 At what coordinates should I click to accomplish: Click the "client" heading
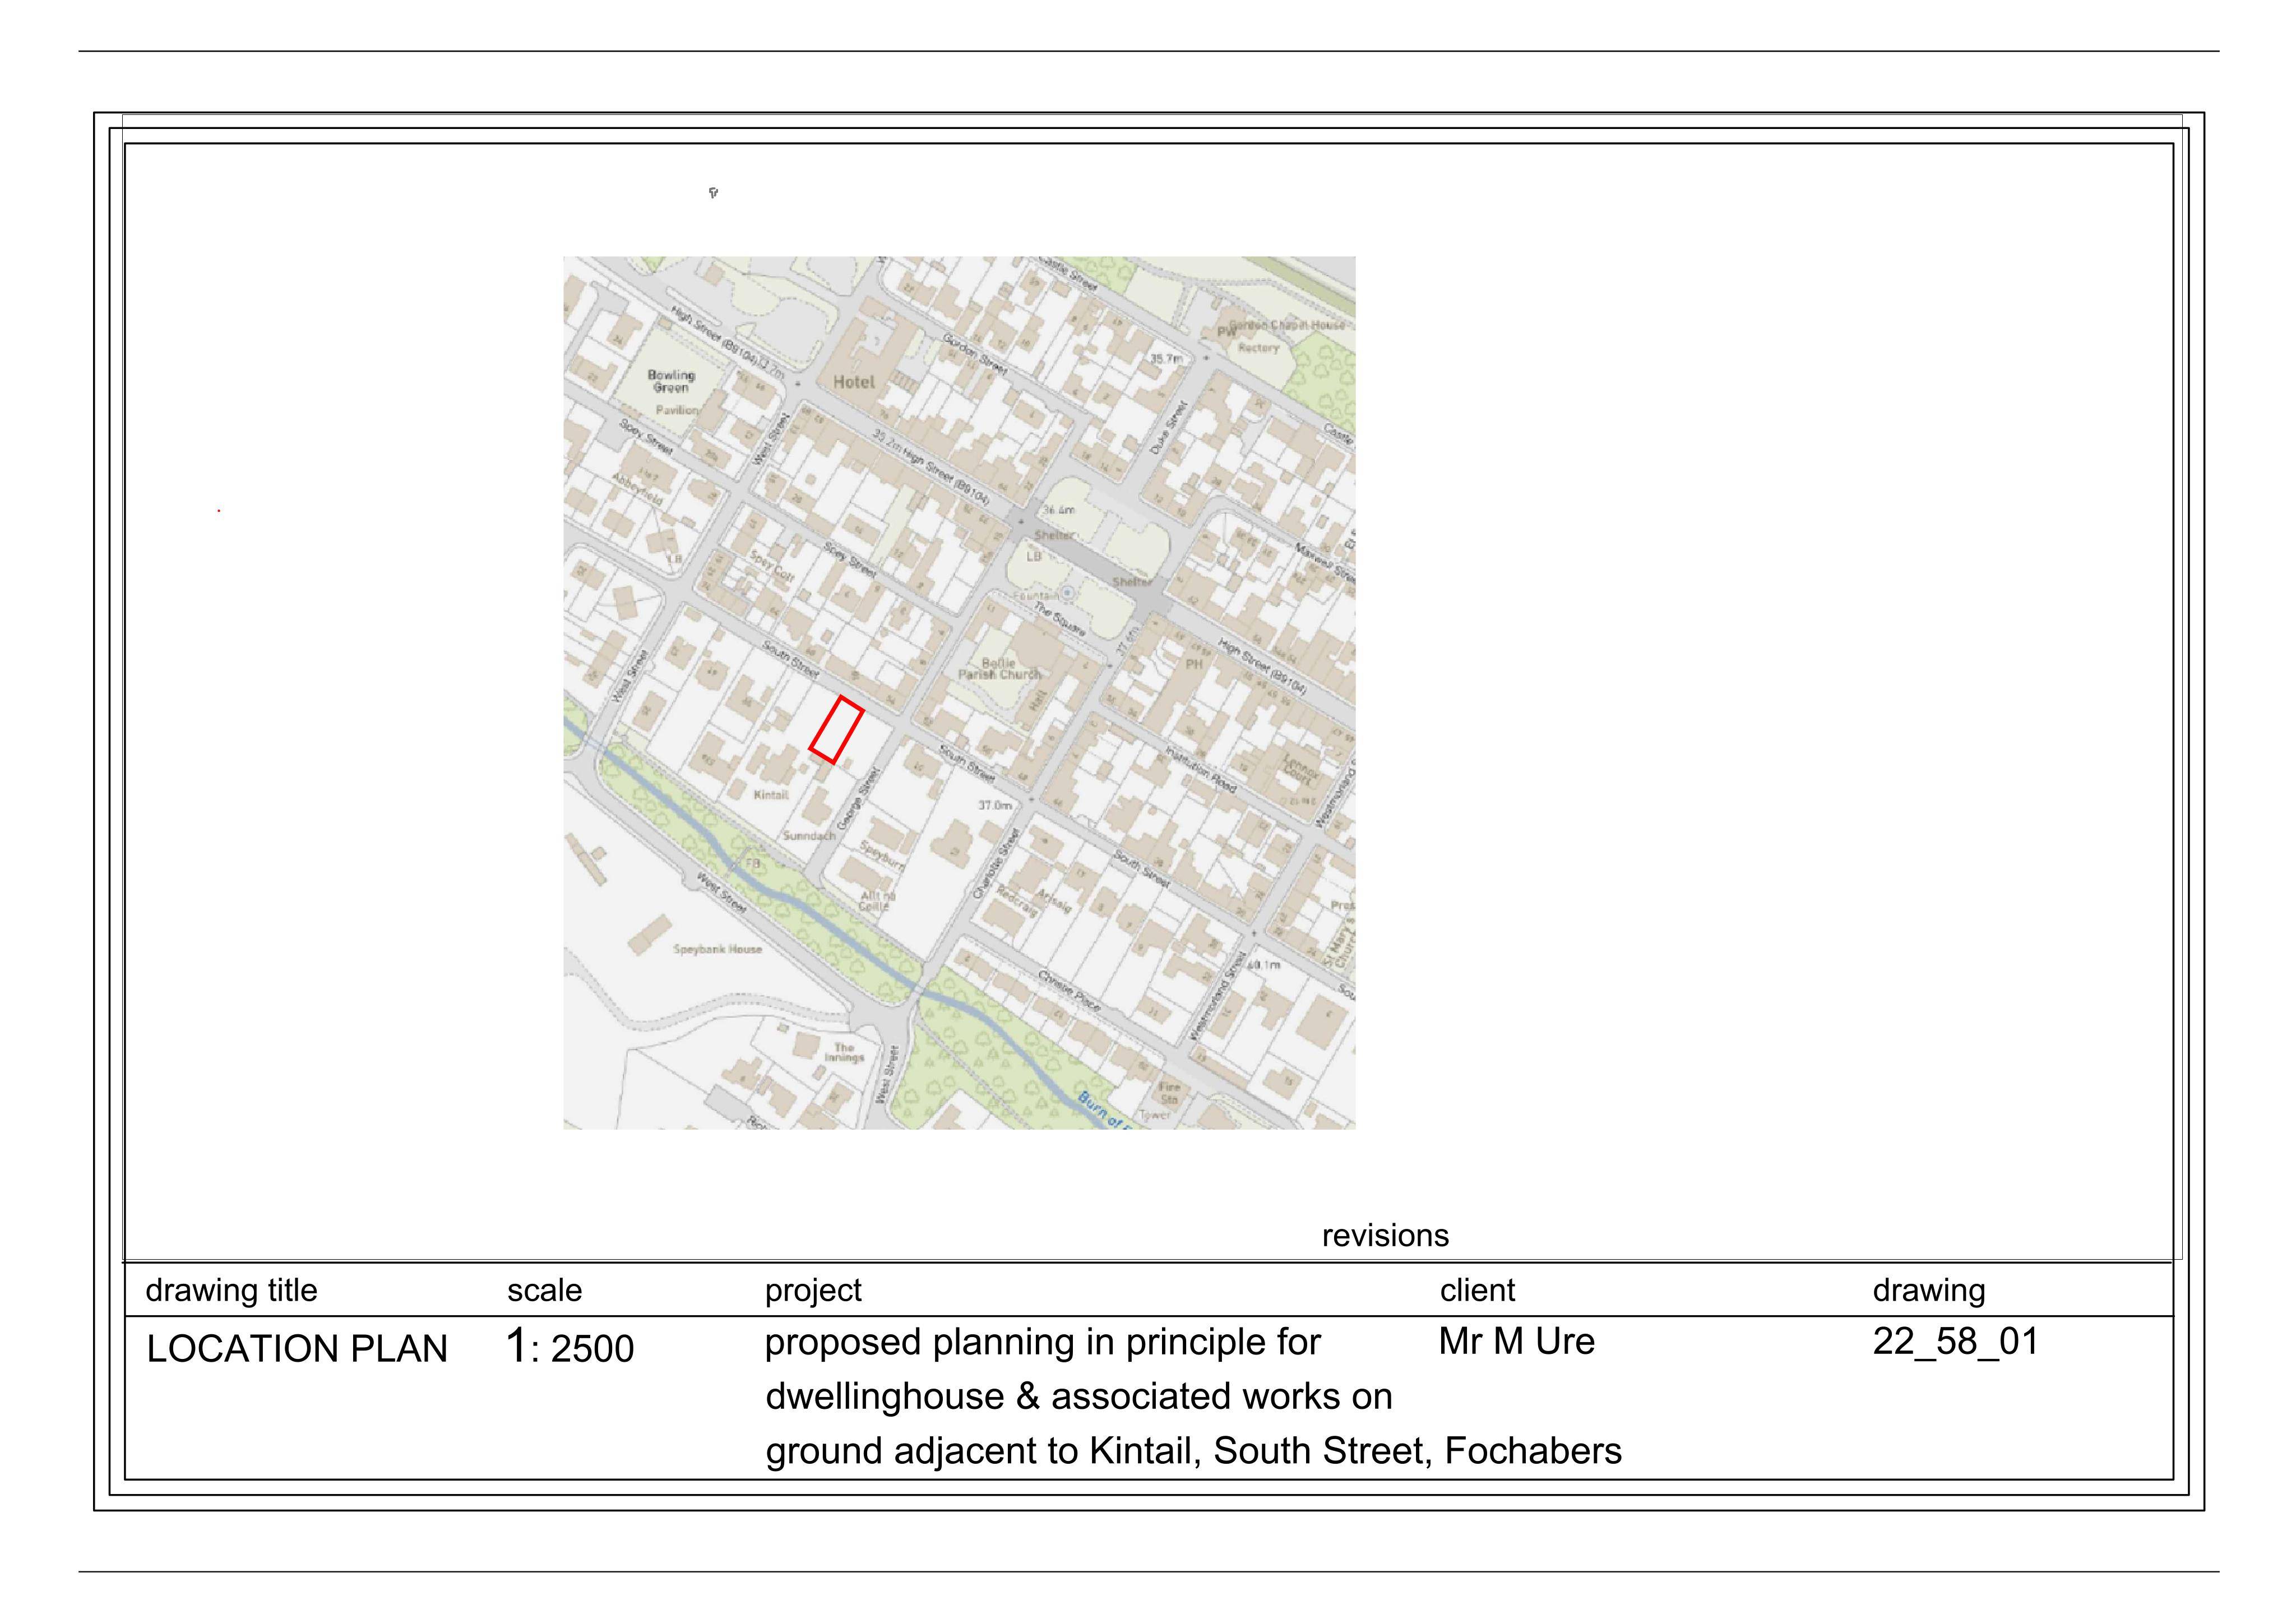click(x=1477, y=1291)
